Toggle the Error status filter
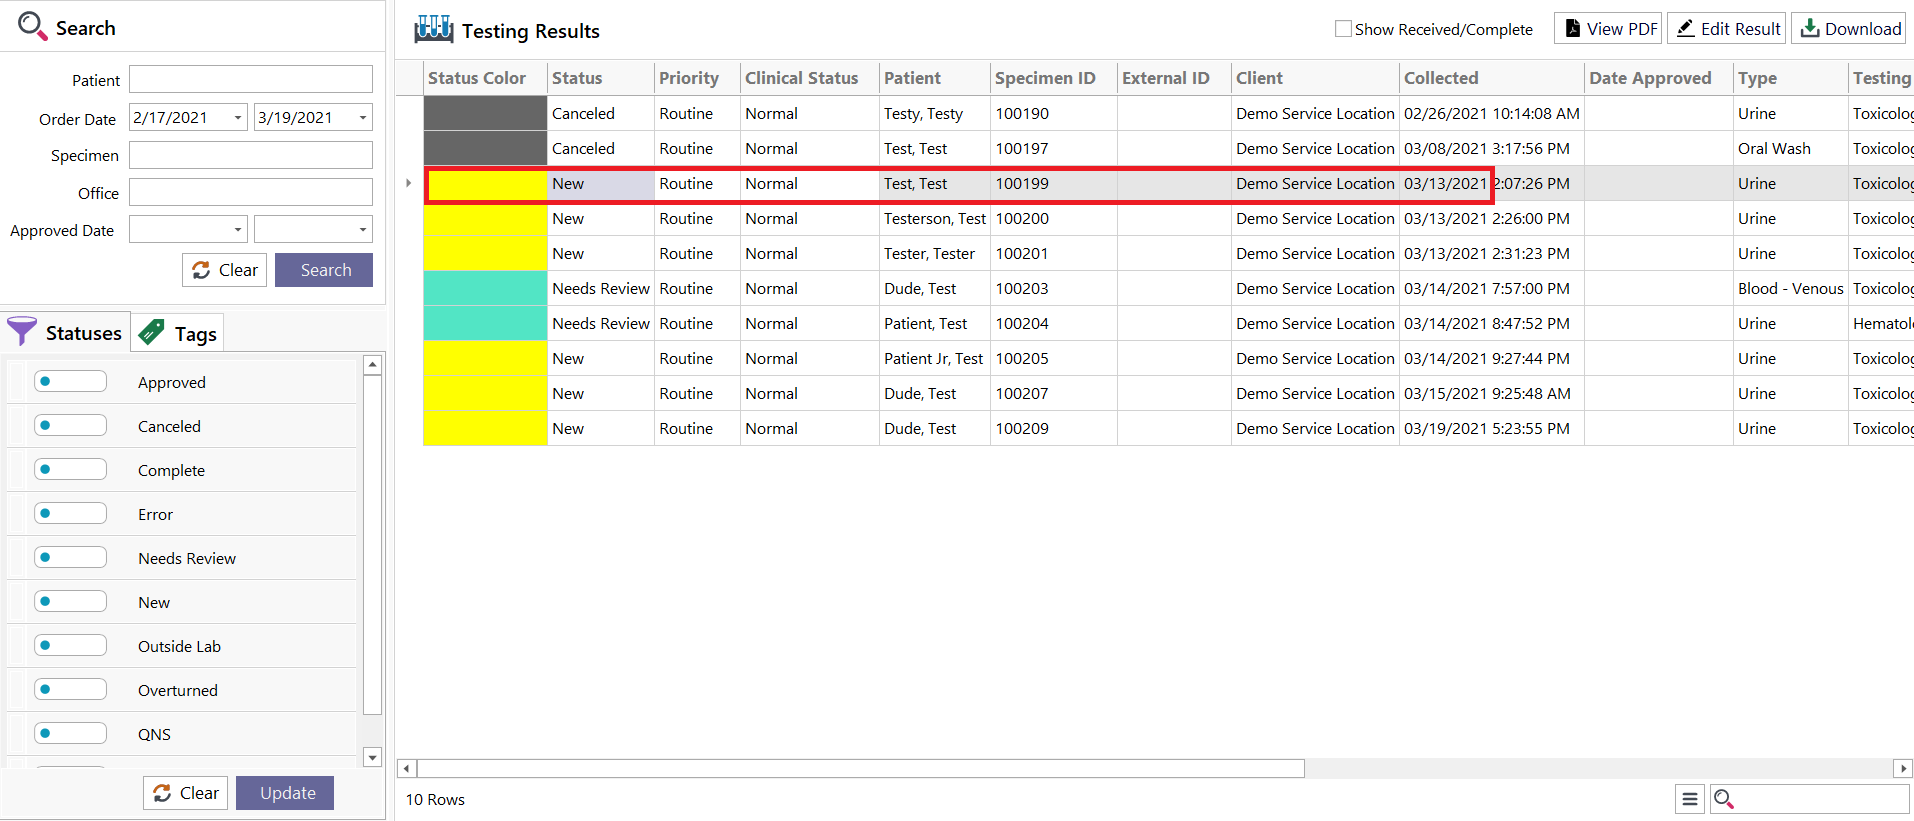The height and width of the screenshot is (821, 1914). coord(70,513)
